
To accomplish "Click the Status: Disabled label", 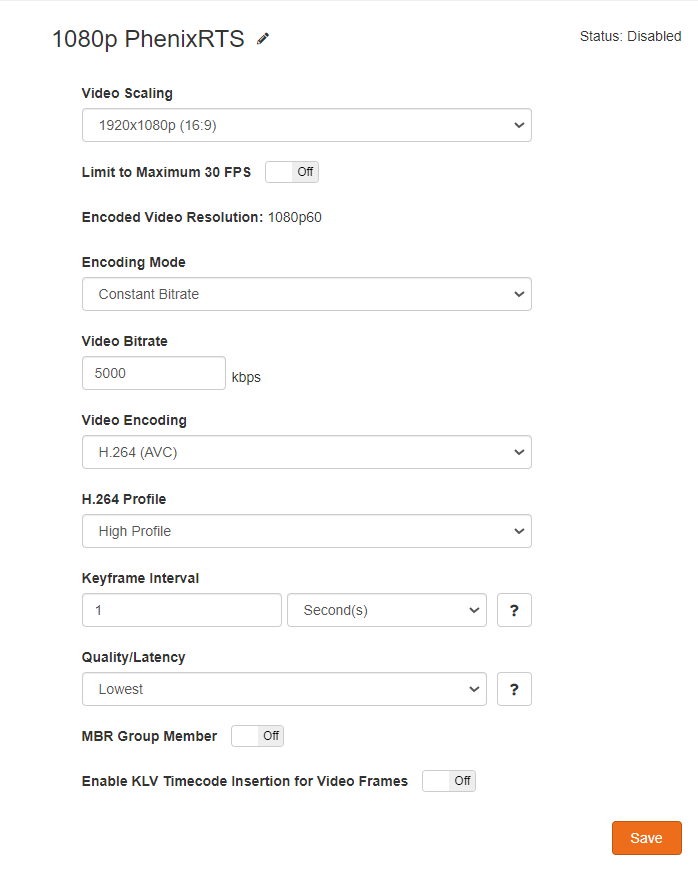I will [x=631, y=36].
